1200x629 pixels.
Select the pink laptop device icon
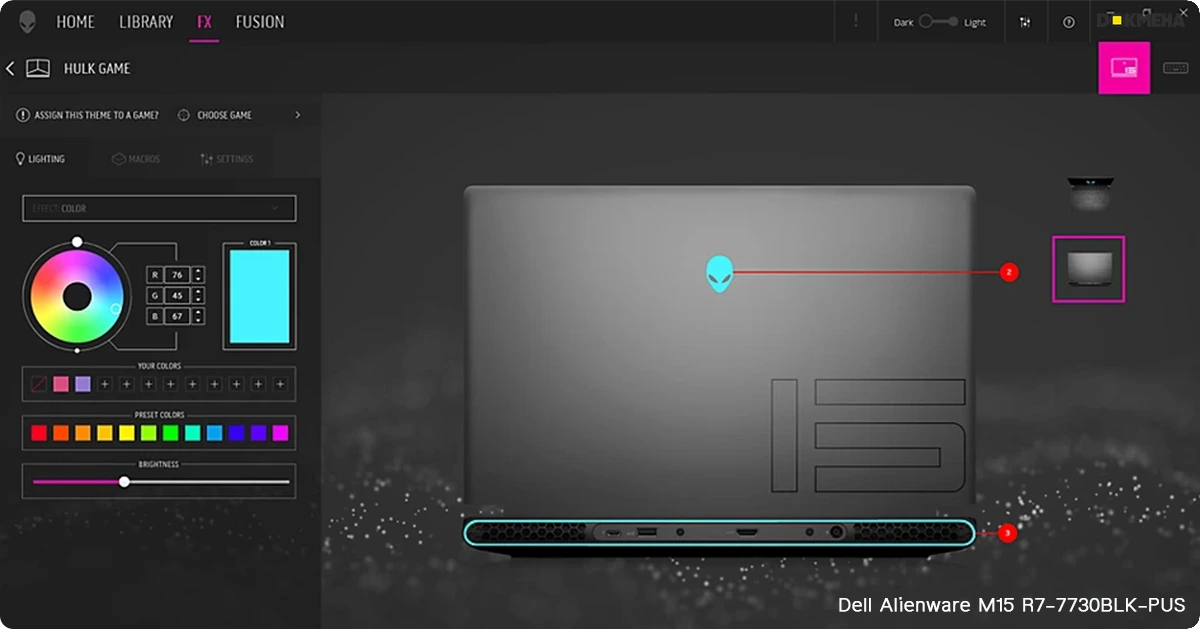(1124, 68)
